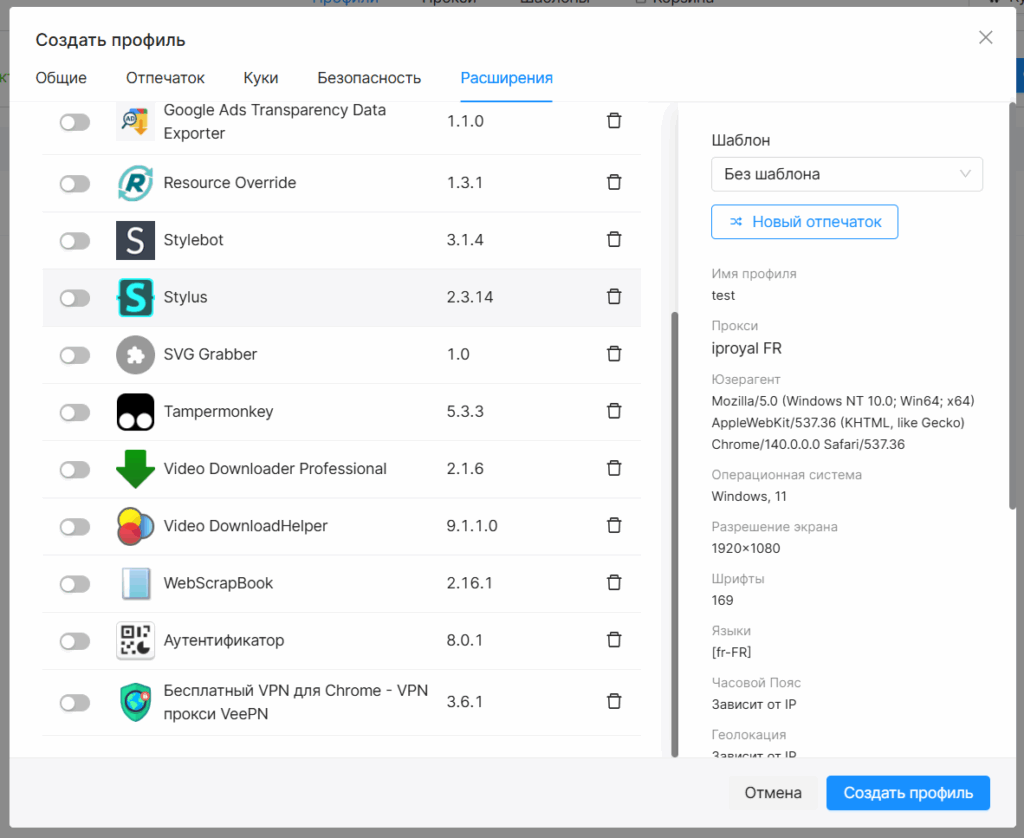Delete the SVG Grabber extension

point(614,354)
